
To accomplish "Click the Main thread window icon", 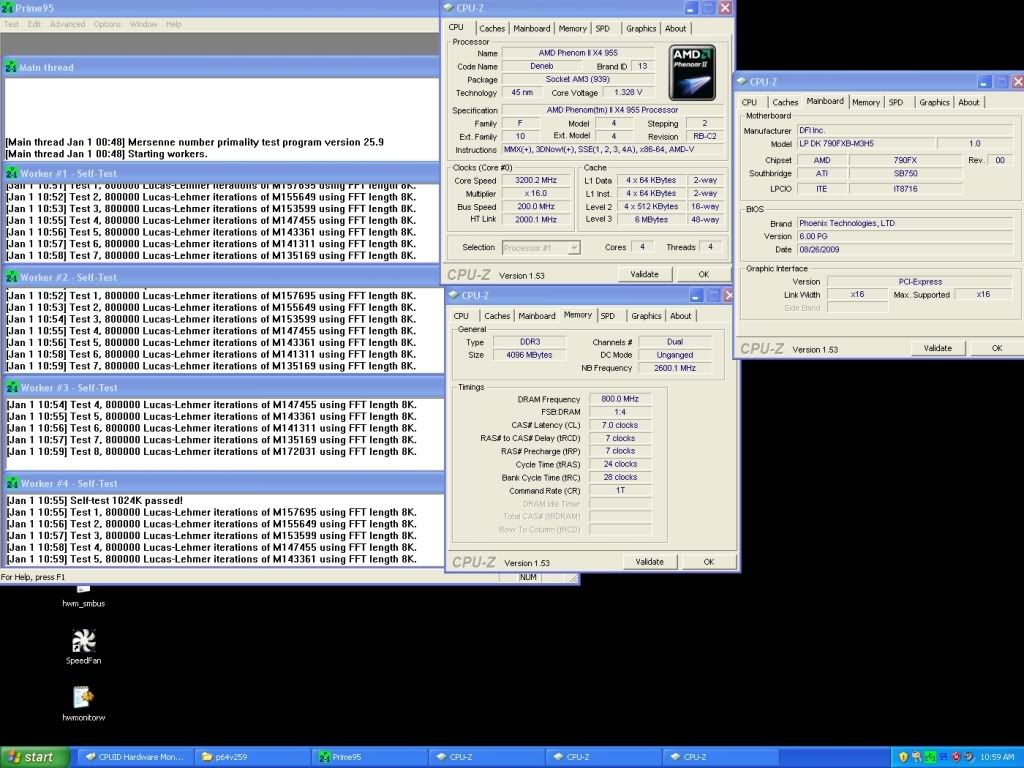I will tap(11, 67).
